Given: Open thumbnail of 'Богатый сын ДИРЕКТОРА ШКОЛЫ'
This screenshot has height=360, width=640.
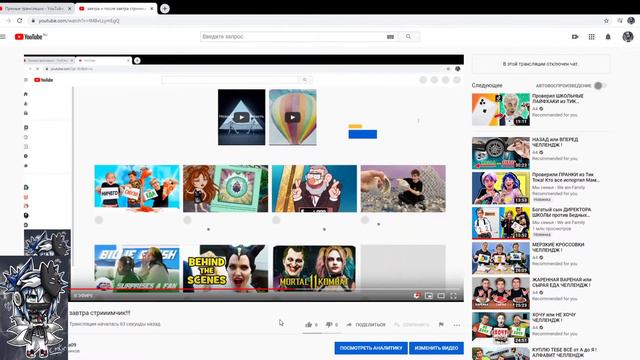Looking at the screenshot, I should pyautogui.click(x=501, y=223).
